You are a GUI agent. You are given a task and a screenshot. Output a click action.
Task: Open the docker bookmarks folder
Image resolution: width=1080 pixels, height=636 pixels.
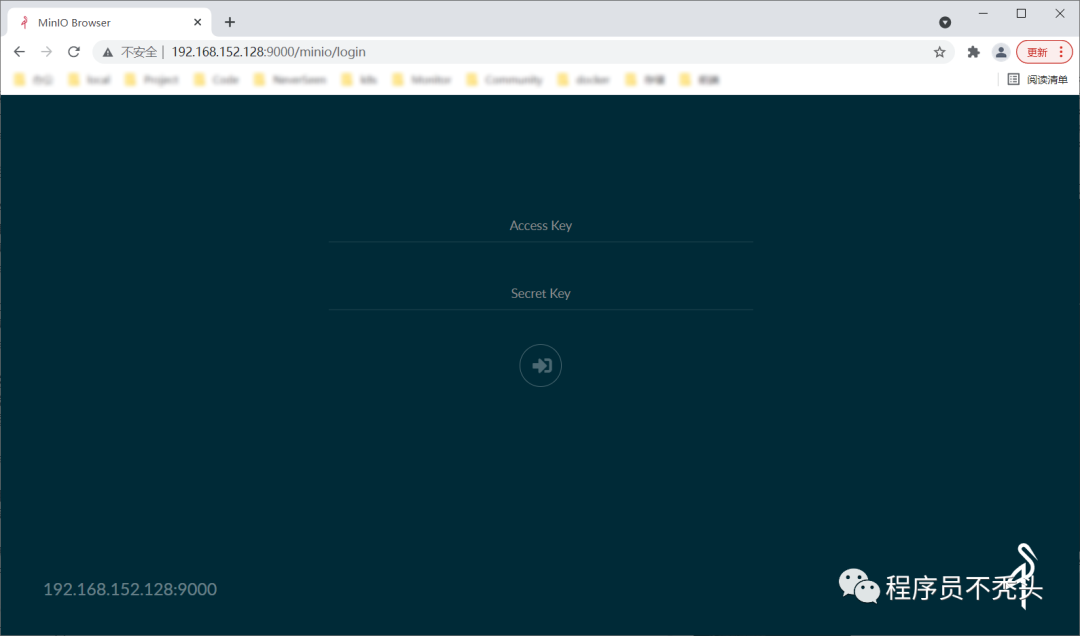pyautogui.click(x=584, y=79)
